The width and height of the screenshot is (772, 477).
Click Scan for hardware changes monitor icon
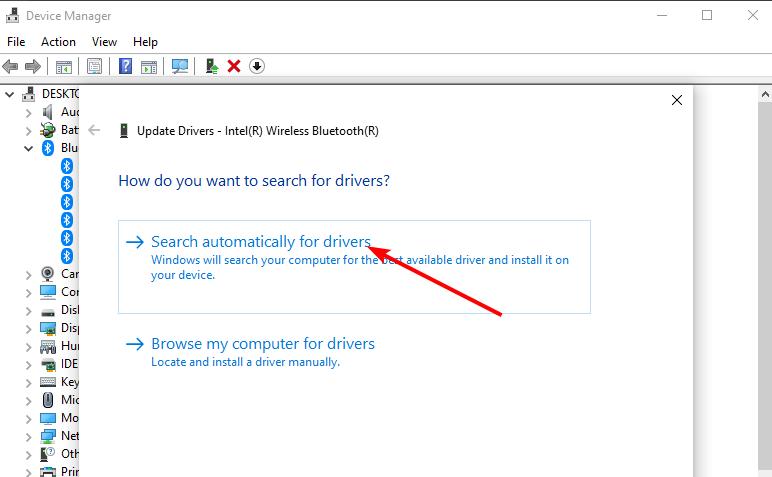[180, 66]
